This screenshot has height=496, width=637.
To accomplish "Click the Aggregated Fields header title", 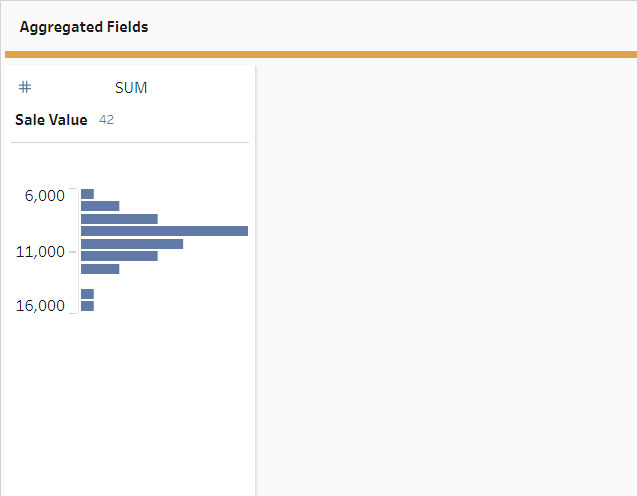I will (x=84, y=27).
